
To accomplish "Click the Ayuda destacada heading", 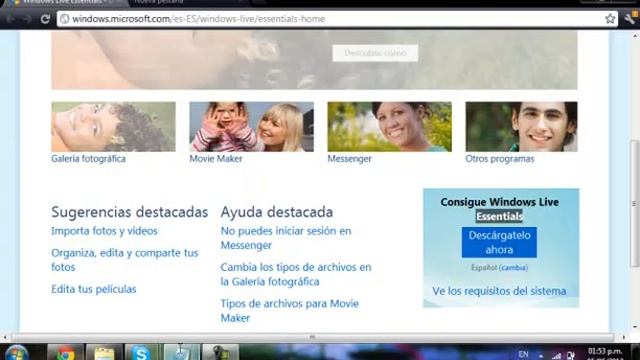I will coord(277,212).
